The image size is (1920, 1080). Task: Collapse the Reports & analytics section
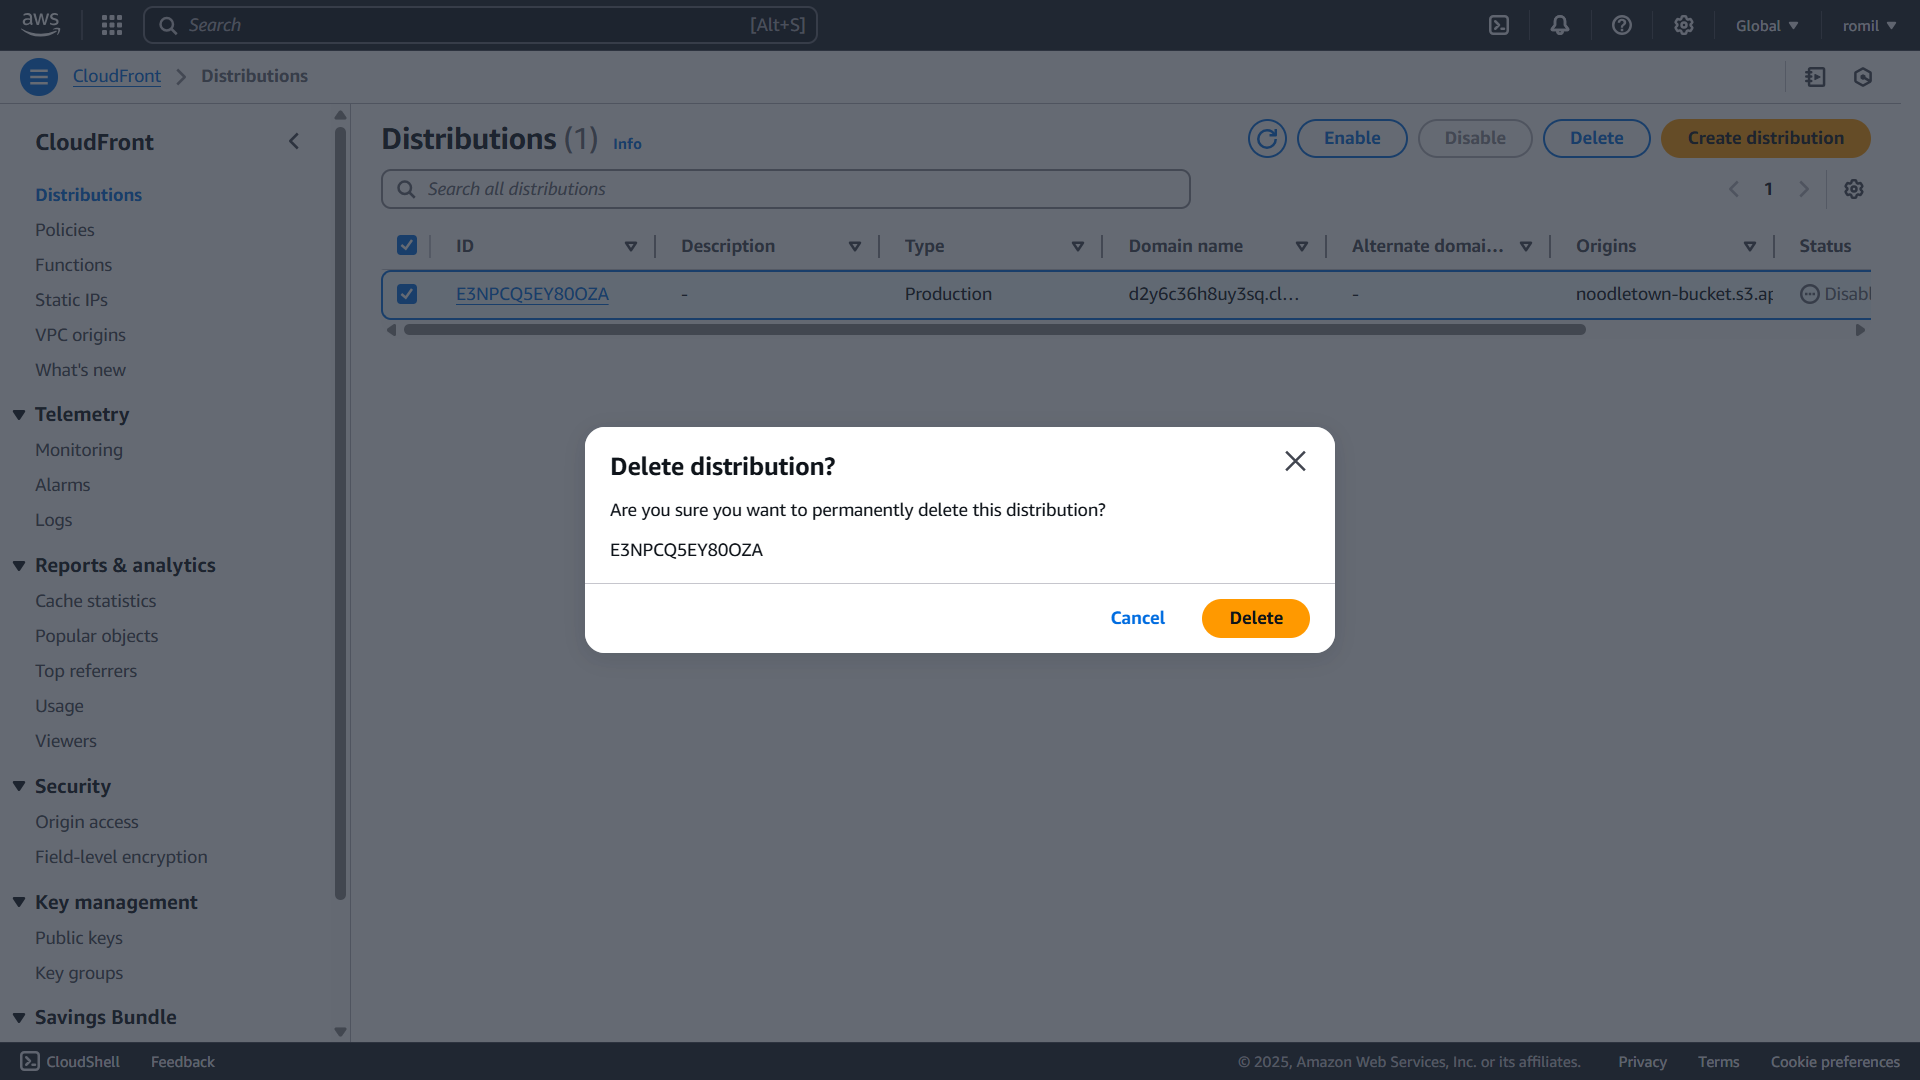coord(19,565)
